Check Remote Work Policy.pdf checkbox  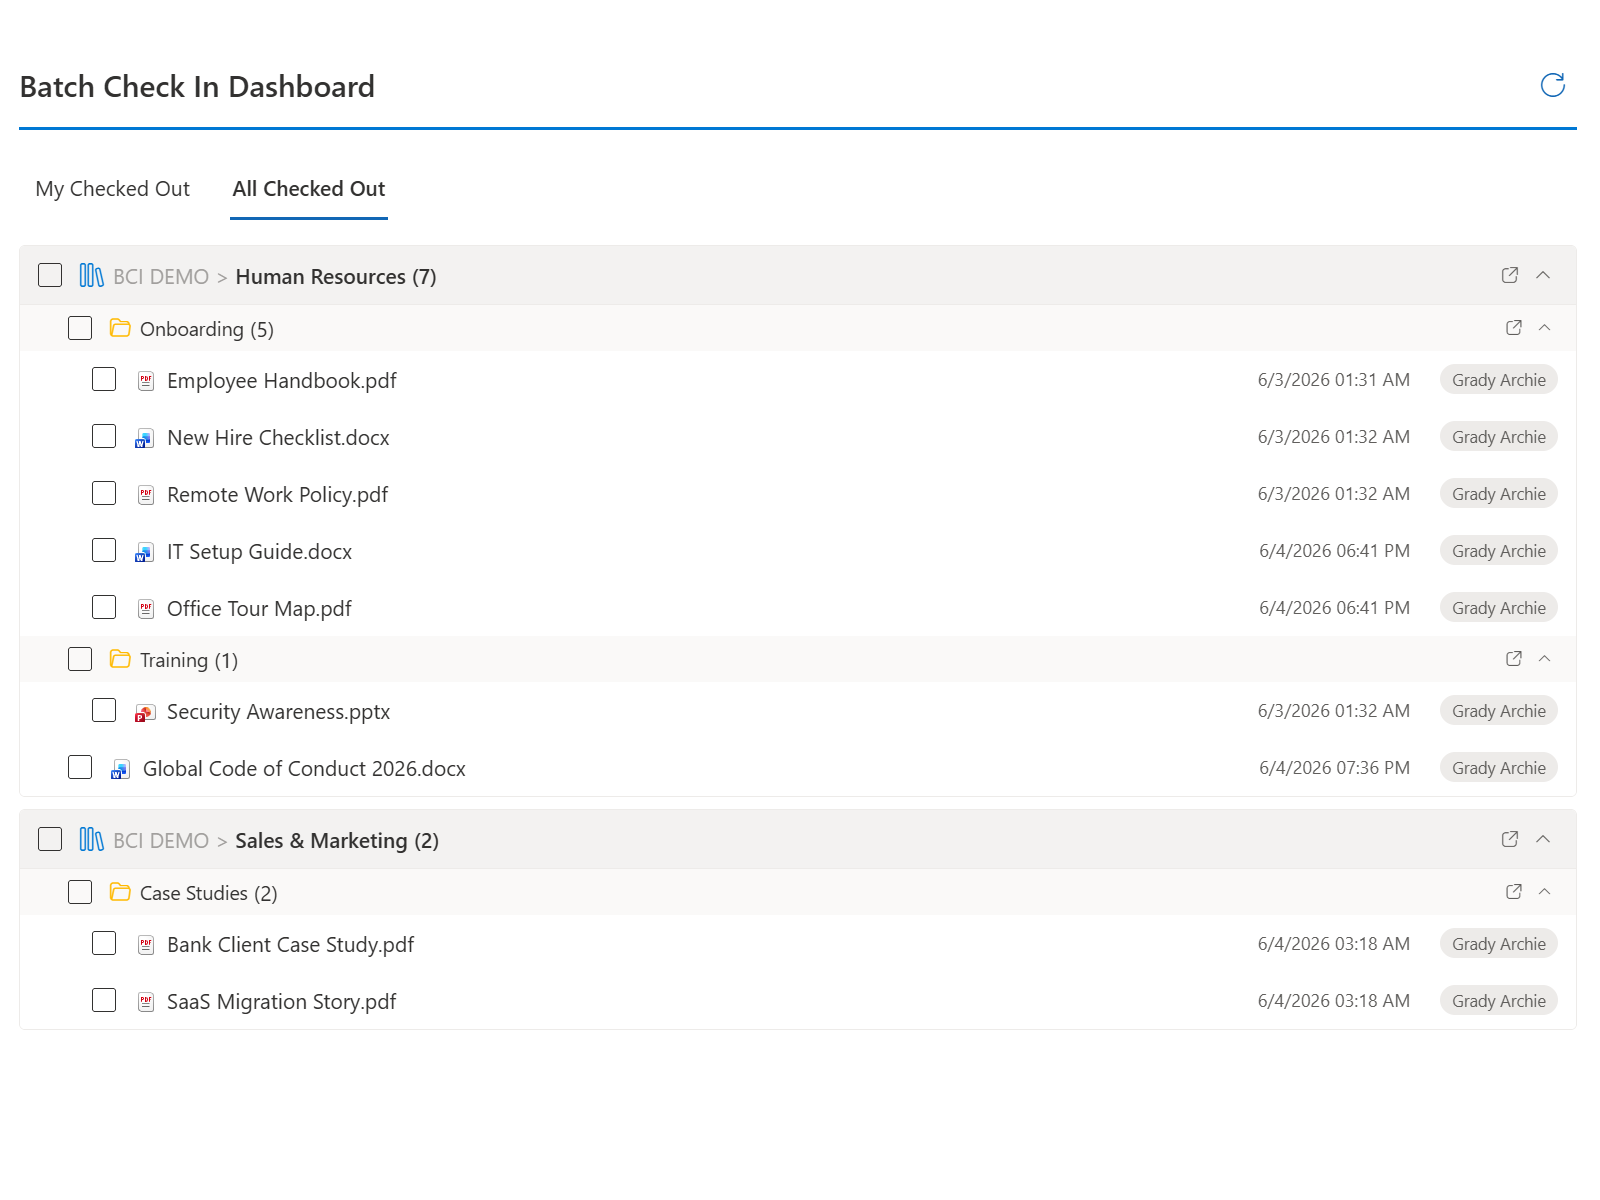104,493
